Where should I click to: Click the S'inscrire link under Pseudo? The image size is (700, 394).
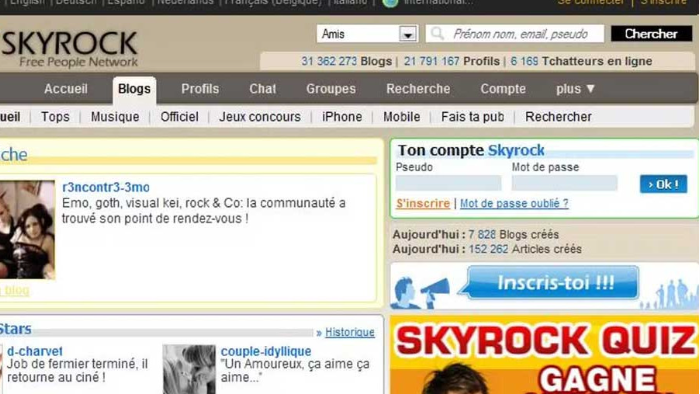[x=423, y=203]
